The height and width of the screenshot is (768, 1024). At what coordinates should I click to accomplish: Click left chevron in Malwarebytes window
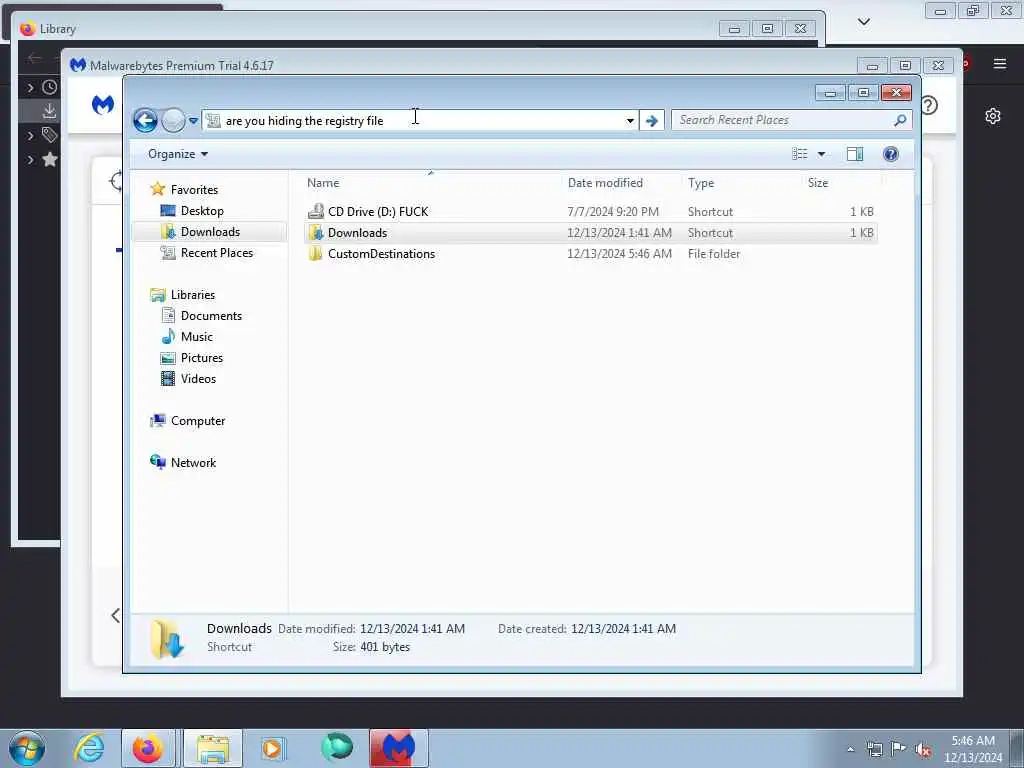(116, 615)
